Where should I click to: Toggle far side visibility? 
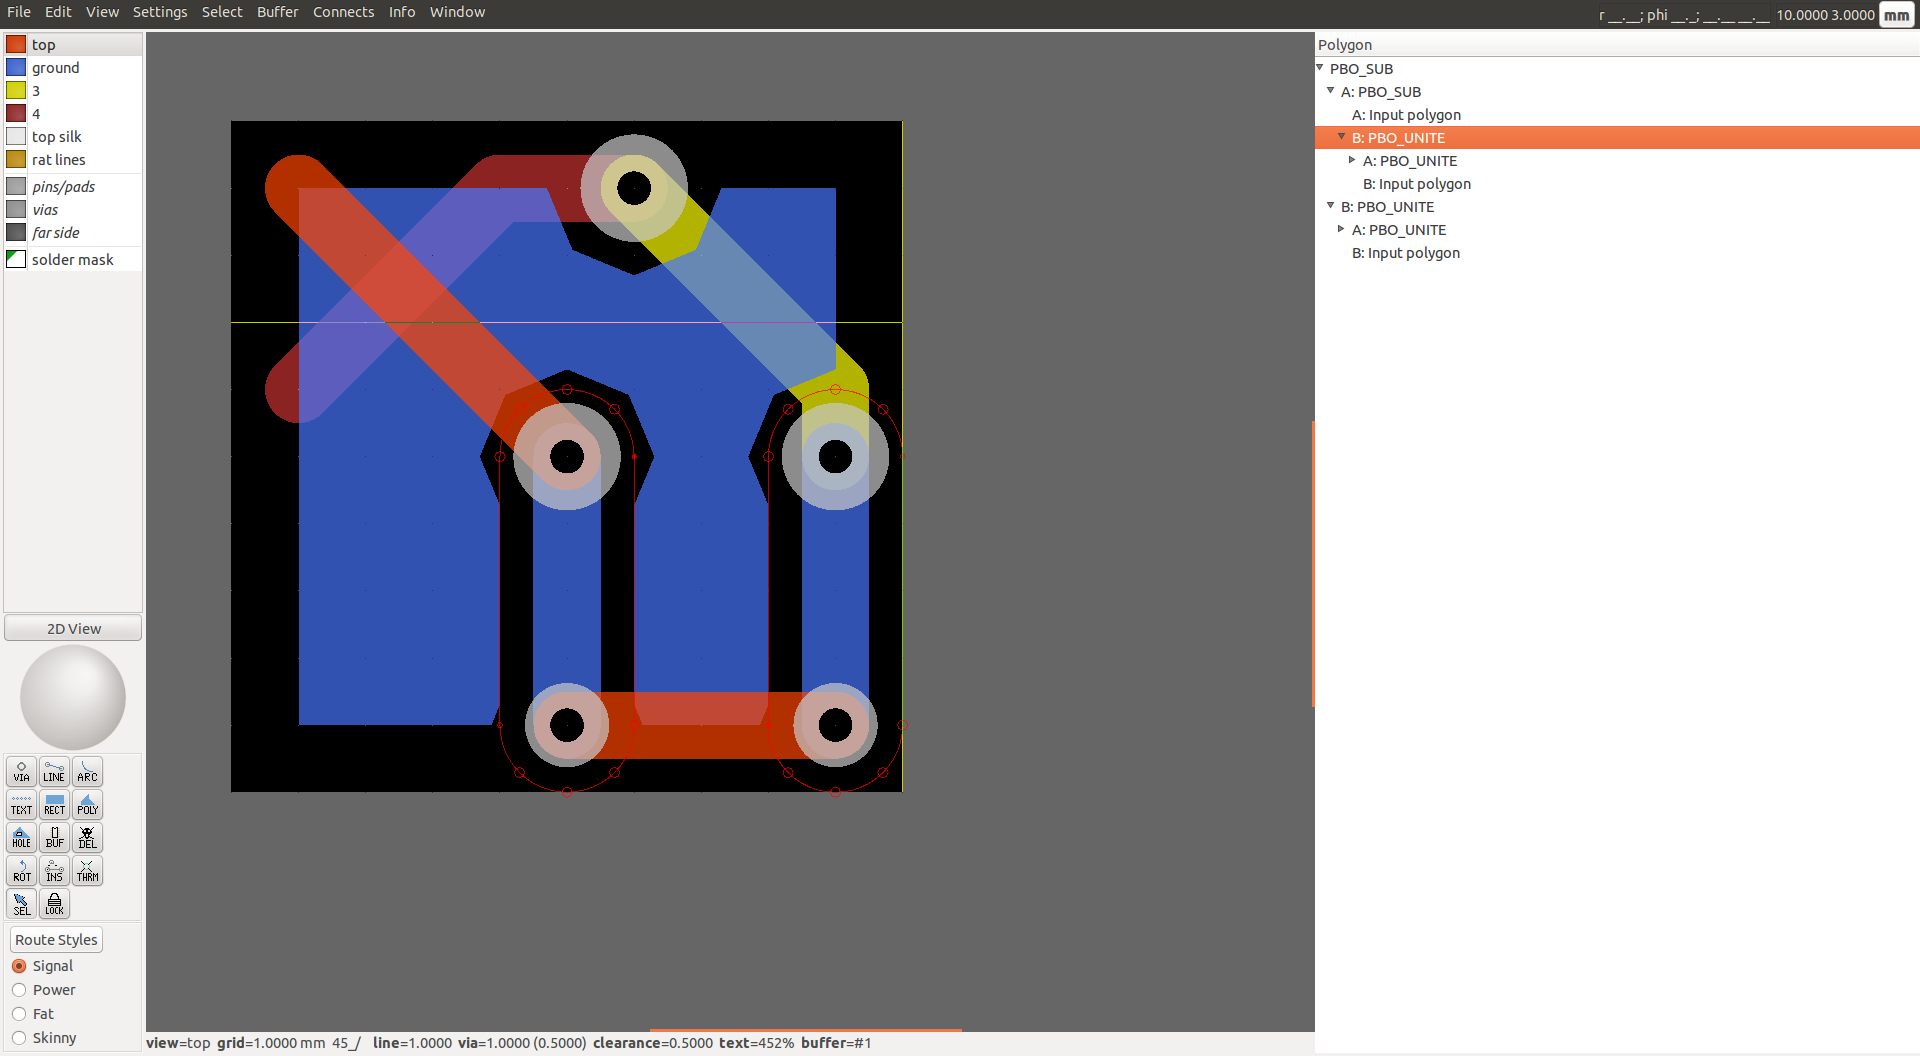pos(16,232)
